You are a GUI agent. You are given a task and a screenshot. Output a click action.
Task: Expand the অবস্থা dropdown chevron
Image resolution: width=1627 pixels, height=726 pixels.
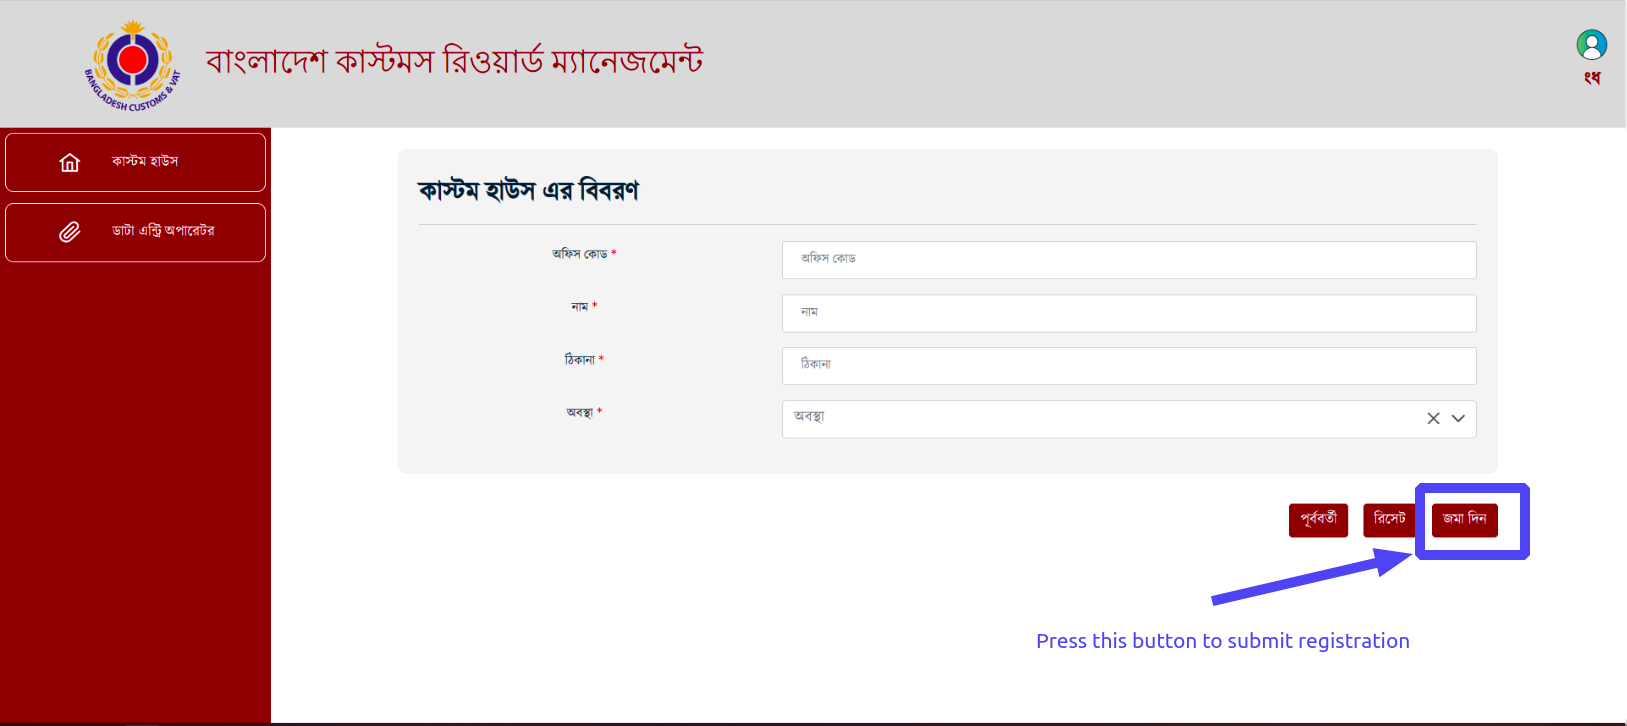pos(1458,418)
